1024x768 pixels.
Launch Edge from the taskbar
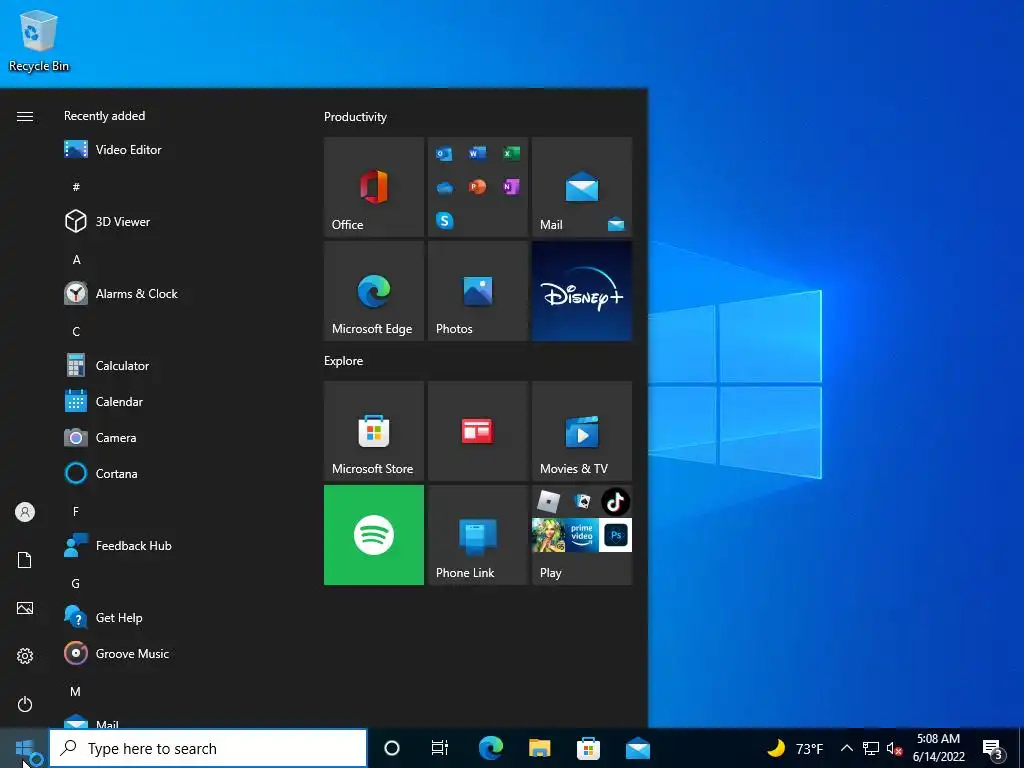pos(490,748)
